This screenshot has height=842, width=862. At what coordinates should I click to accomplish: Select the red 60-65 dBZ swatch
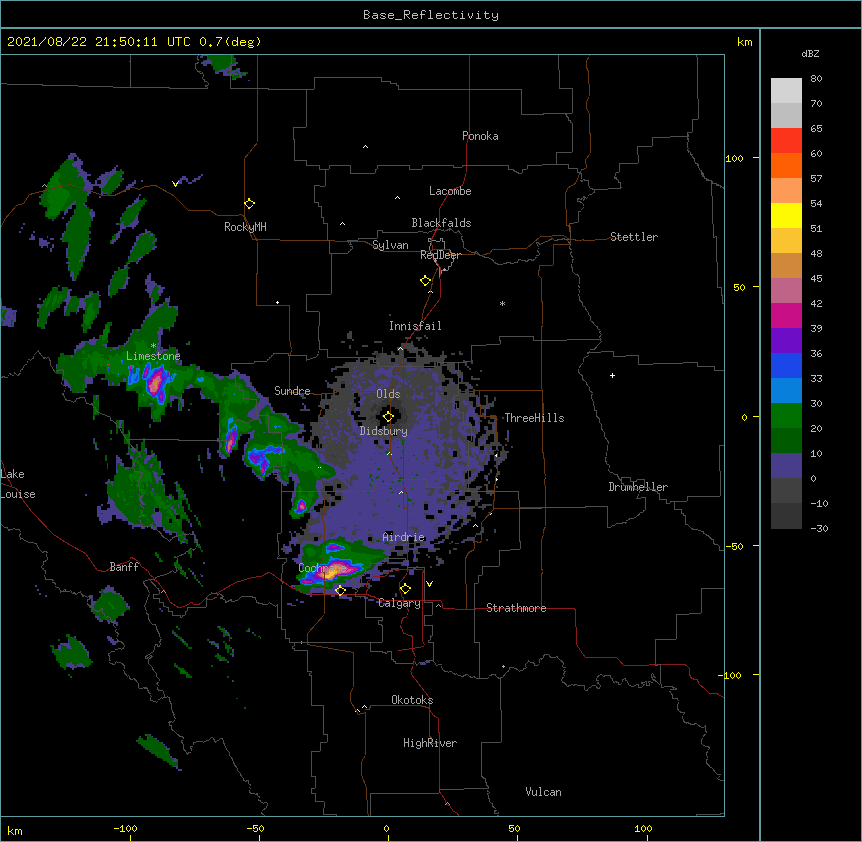point(786,141)
